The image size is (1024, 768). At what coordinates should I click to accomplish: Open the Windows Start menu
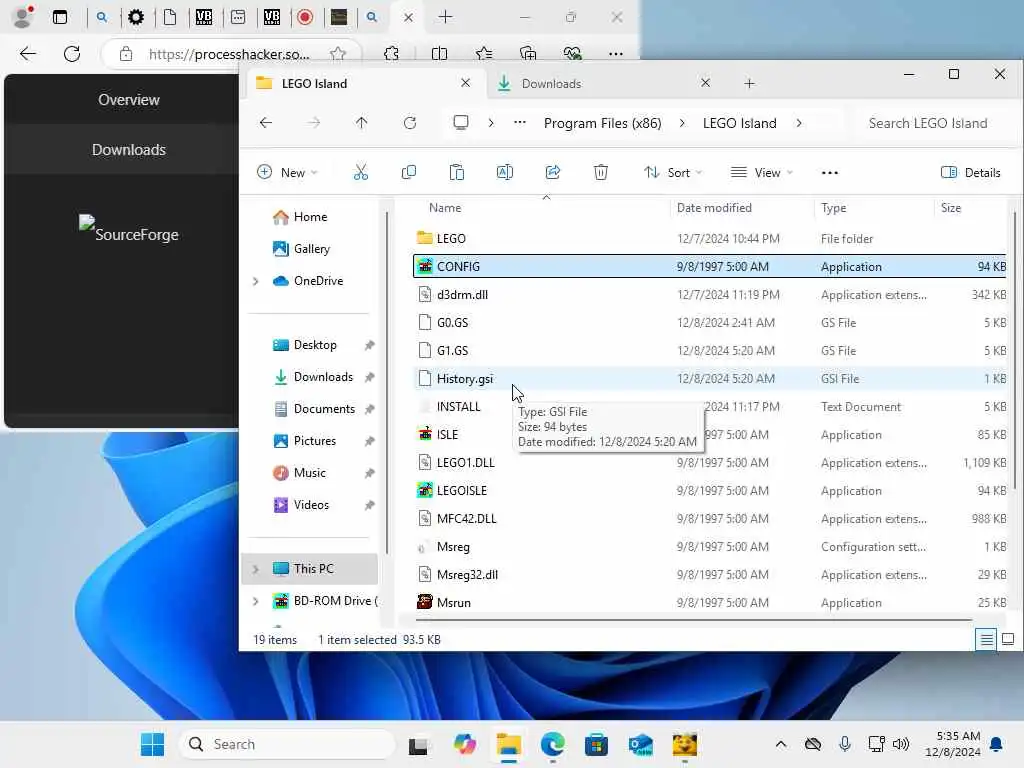coord(152,744)
